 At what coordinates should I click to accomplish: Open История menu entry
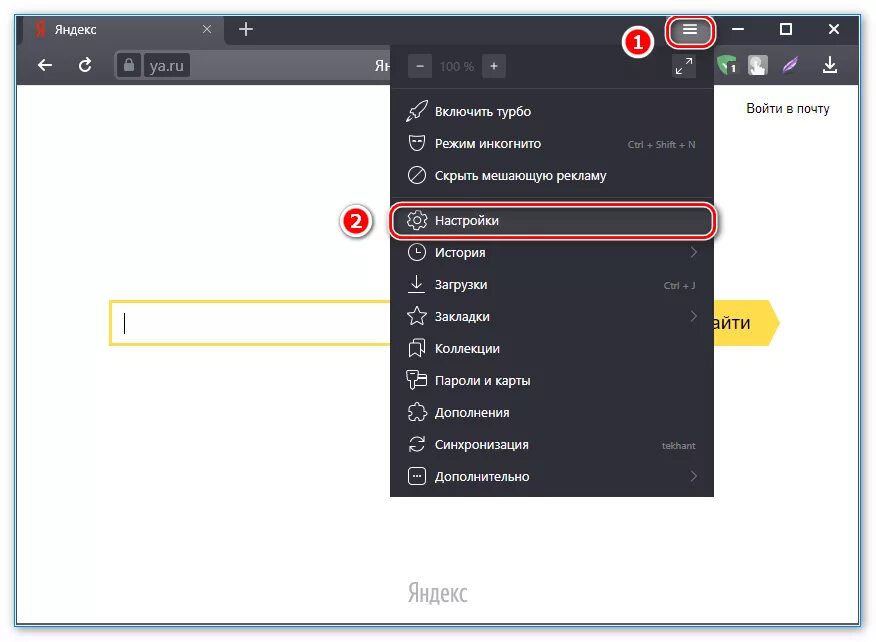coord(552,253)
